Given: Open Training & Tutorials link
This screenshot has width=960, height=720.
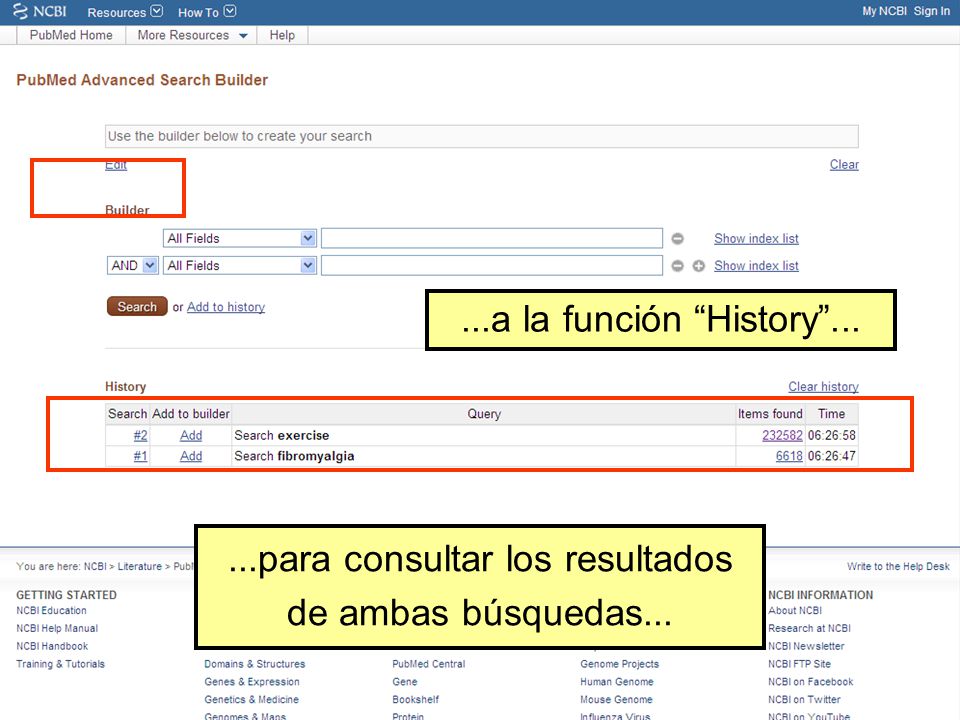Looking at the screenshot, I should tap(61, 664).
